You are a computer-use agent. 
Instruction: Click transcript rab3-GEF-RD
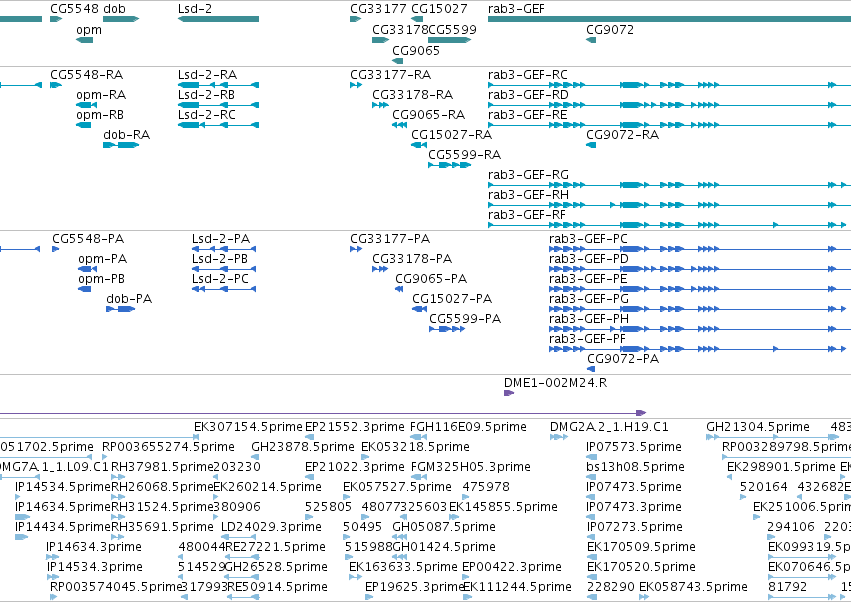pos(528,94)
